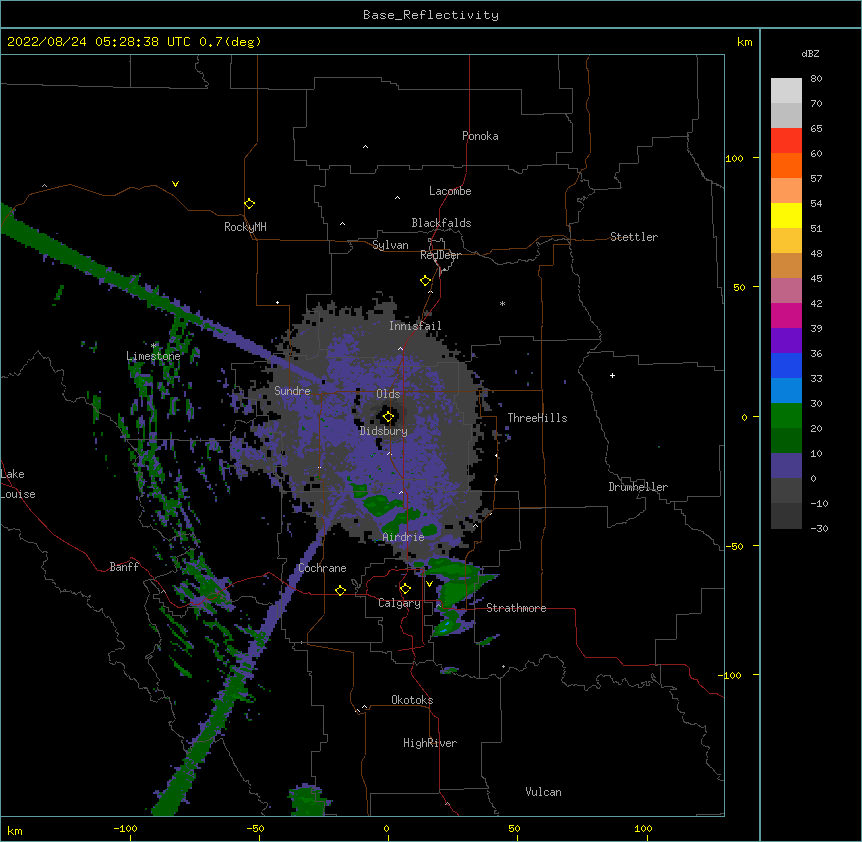Click the Calgary city label
Viewport: 862px width, 842px height.
point(400,603)
